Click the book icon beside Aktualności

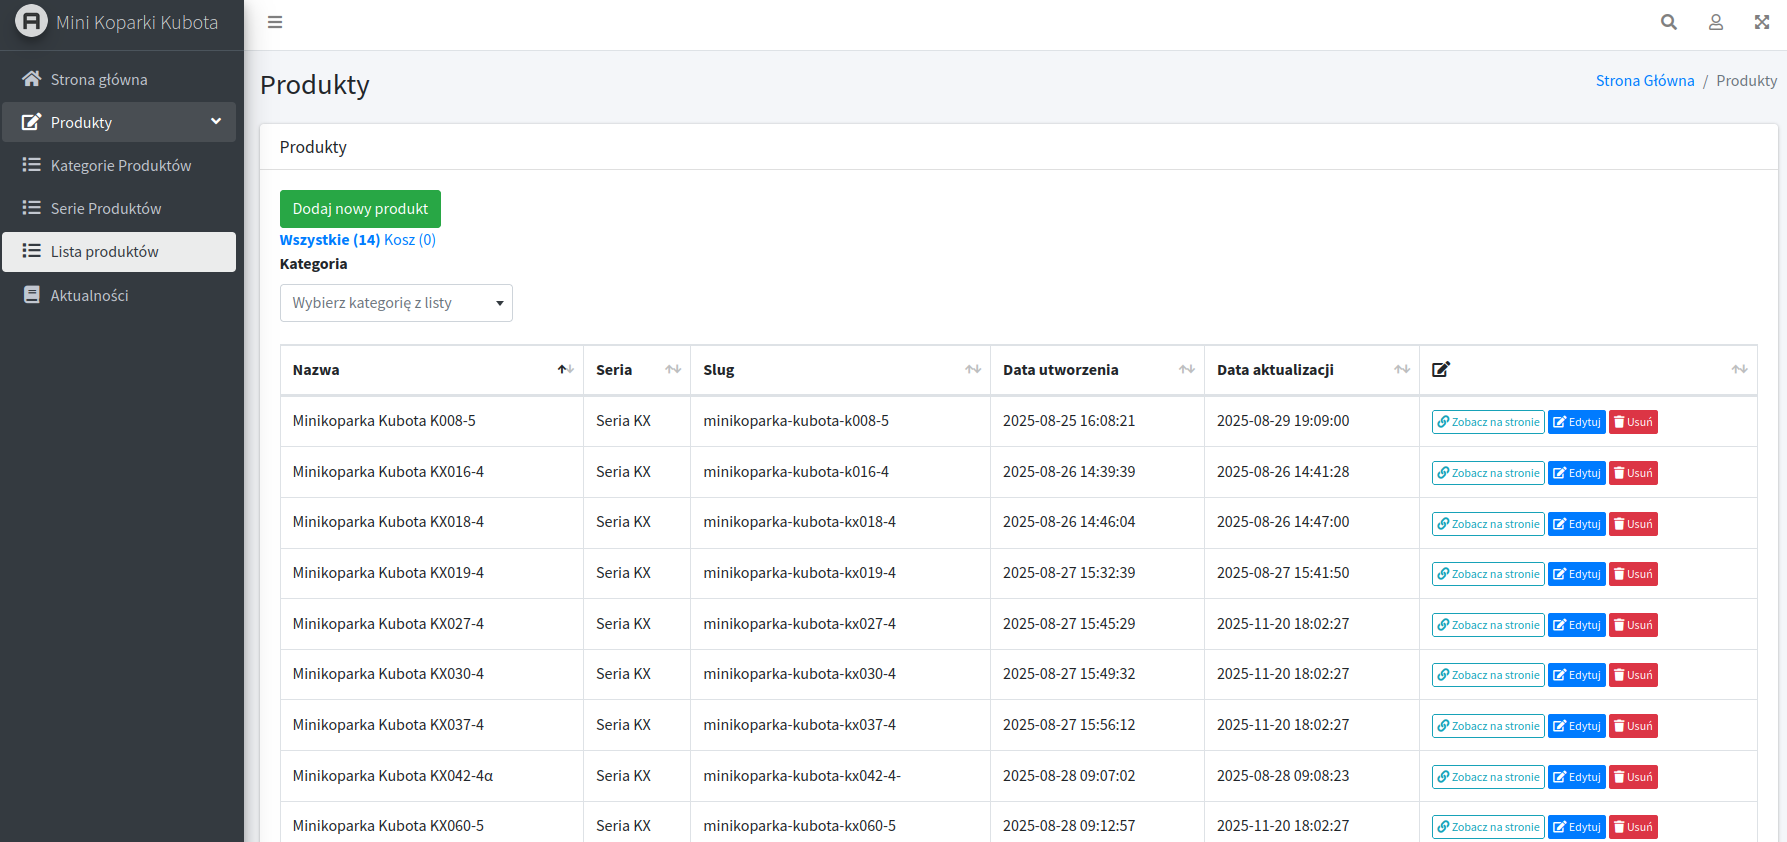(x=32, y=295)
